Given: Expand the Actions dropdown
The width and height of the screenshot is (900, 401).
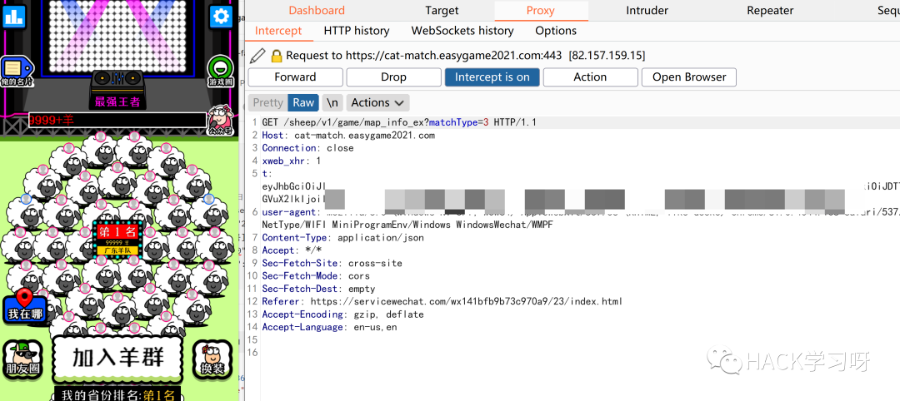Looking at the screenshot, I should 378,103.
